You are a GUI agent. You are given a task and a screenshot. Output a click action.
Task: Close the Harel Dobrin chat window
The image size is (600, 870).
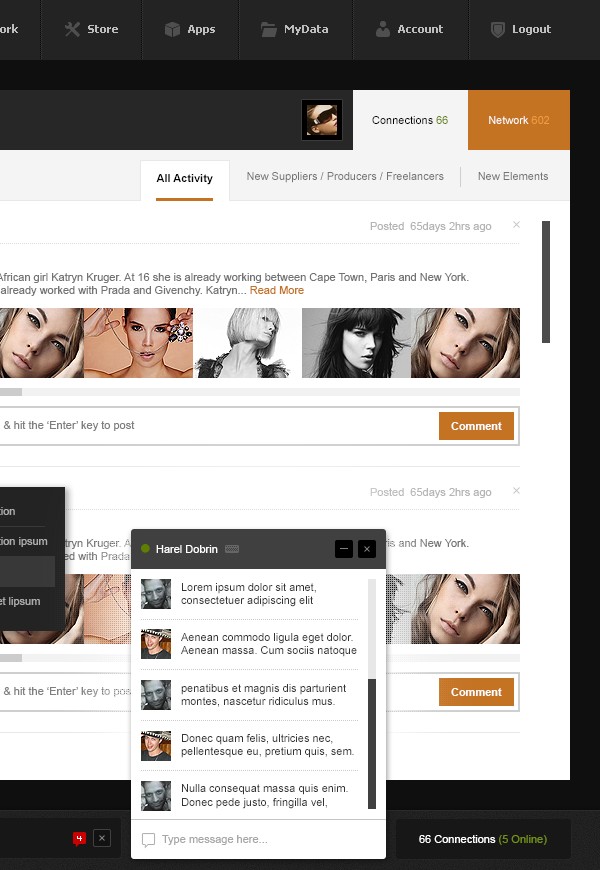pyautogui.click(x=367, y=549)
